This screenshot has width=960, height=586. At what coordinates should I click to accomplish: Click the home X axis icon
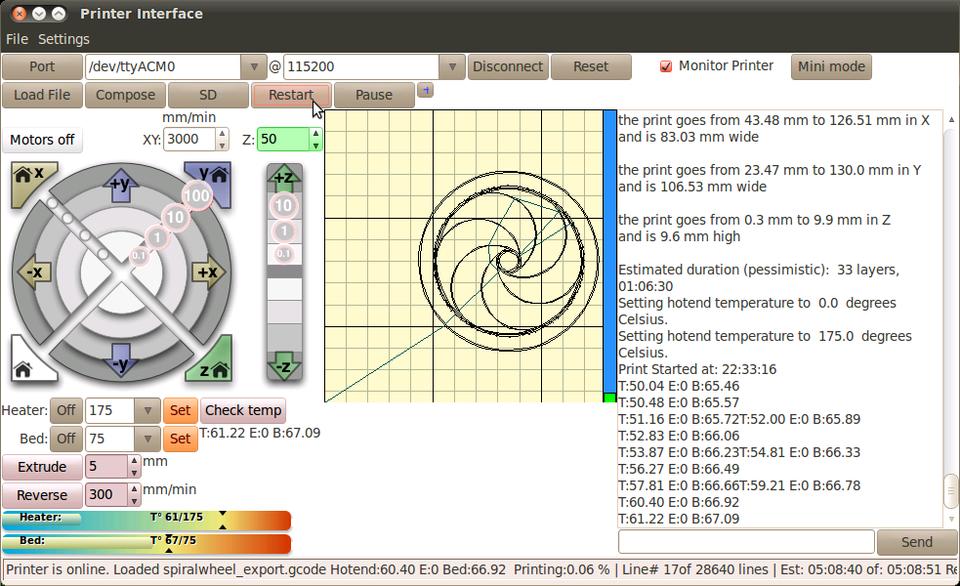[28, 182]
